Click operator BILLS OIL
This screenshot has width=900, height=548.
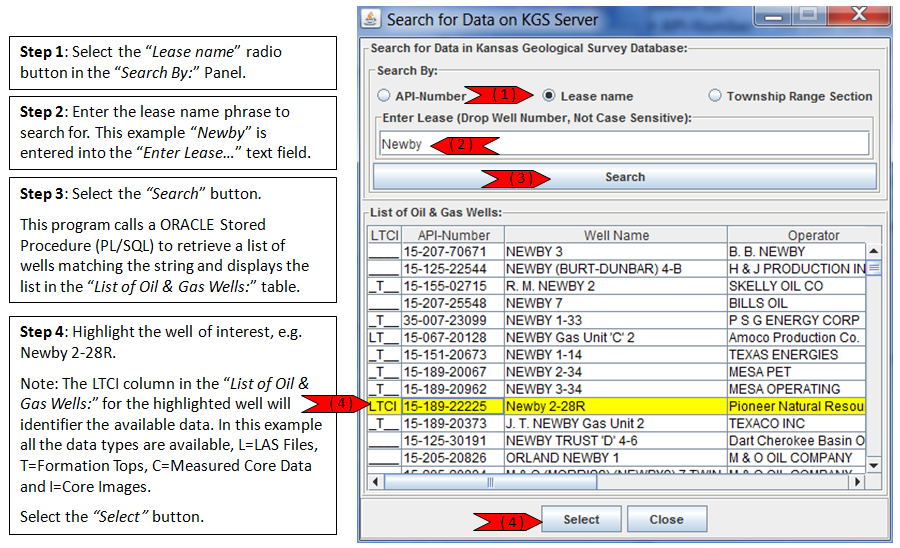coord(797,303)
